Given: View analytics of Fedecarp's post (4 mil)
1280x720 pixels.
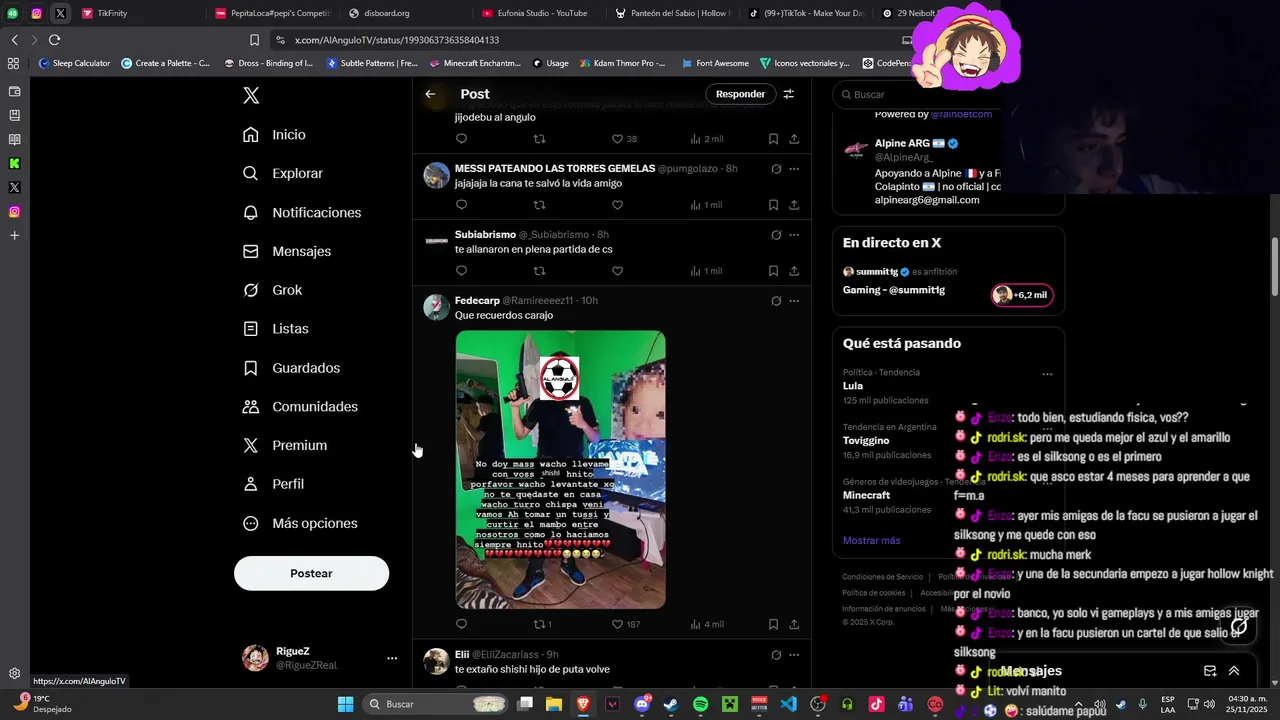Looking at the screenshot, I should point(706,624).
